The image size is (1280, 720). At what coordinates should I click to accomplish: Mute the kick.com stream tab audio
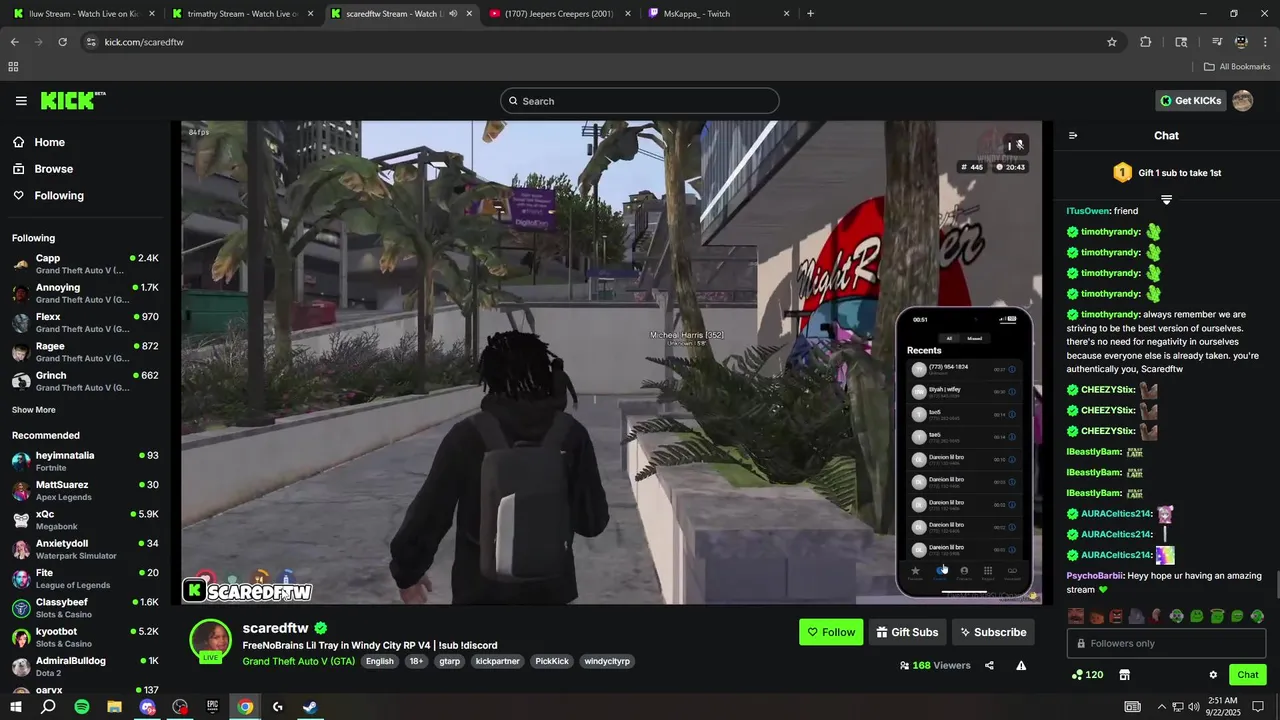coord(453,14)
